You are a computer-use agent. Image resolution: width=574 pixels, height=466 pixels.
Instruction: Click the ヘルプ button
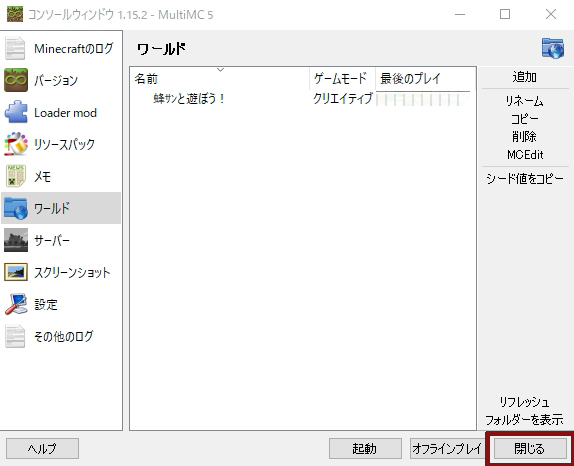click(x=42, y=448)
